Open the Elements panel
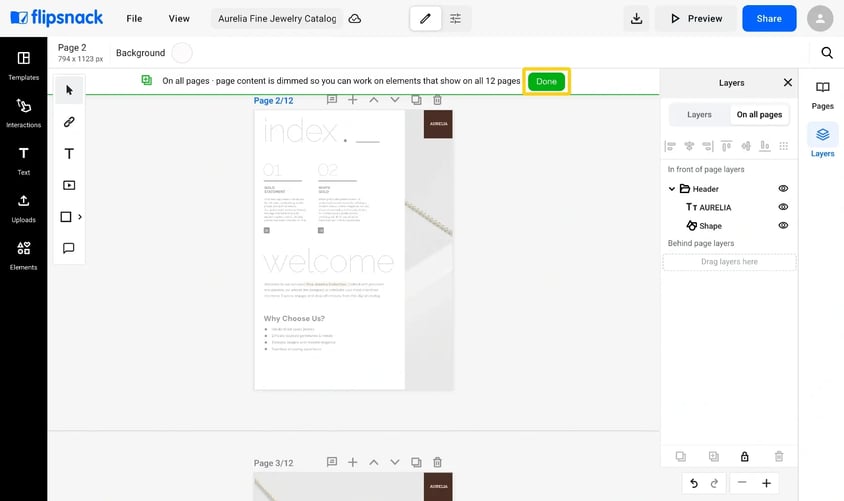The height and width of the screenshot is (501, 844). pos(24,255)
